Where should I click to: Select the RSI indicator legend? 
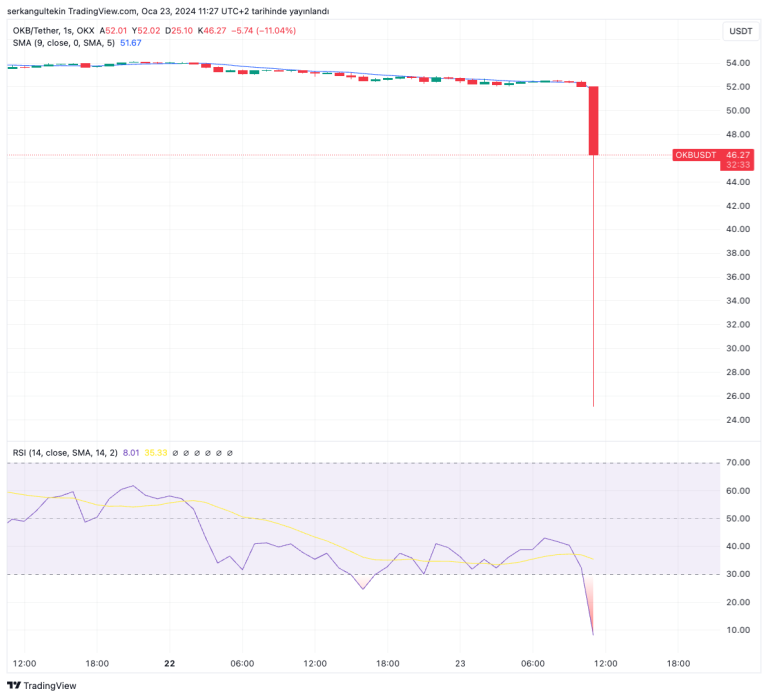(x=64, y=453)
